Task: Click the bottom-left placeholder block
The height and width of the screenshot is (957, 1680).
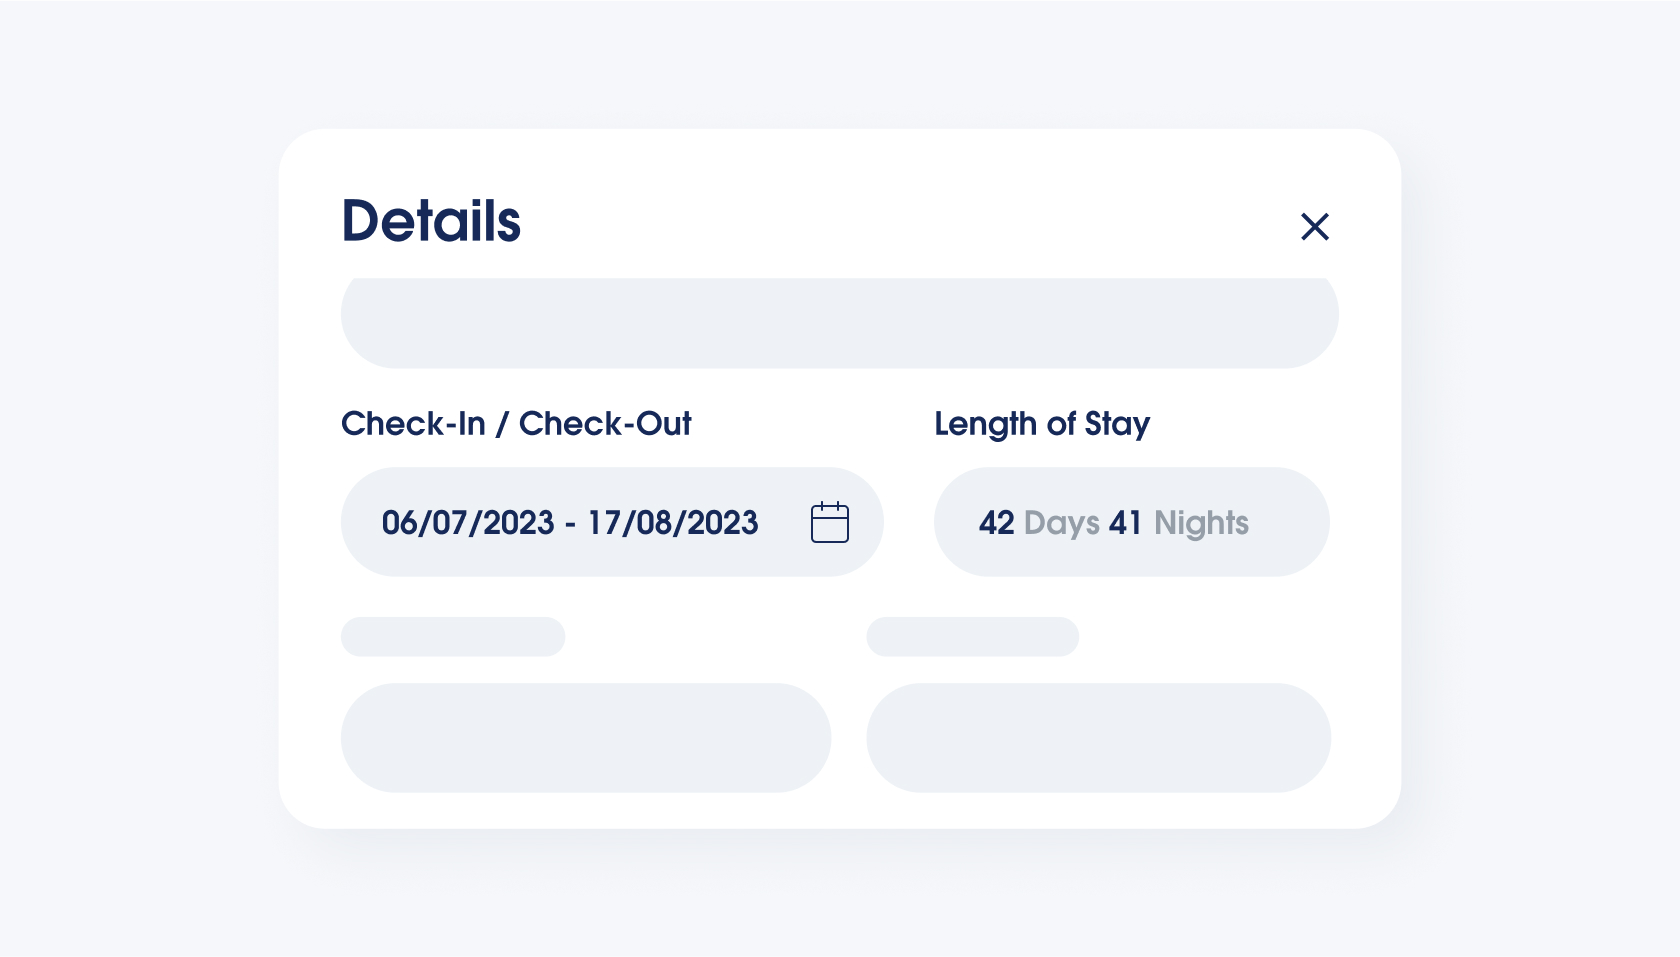Action: [586, 738]
